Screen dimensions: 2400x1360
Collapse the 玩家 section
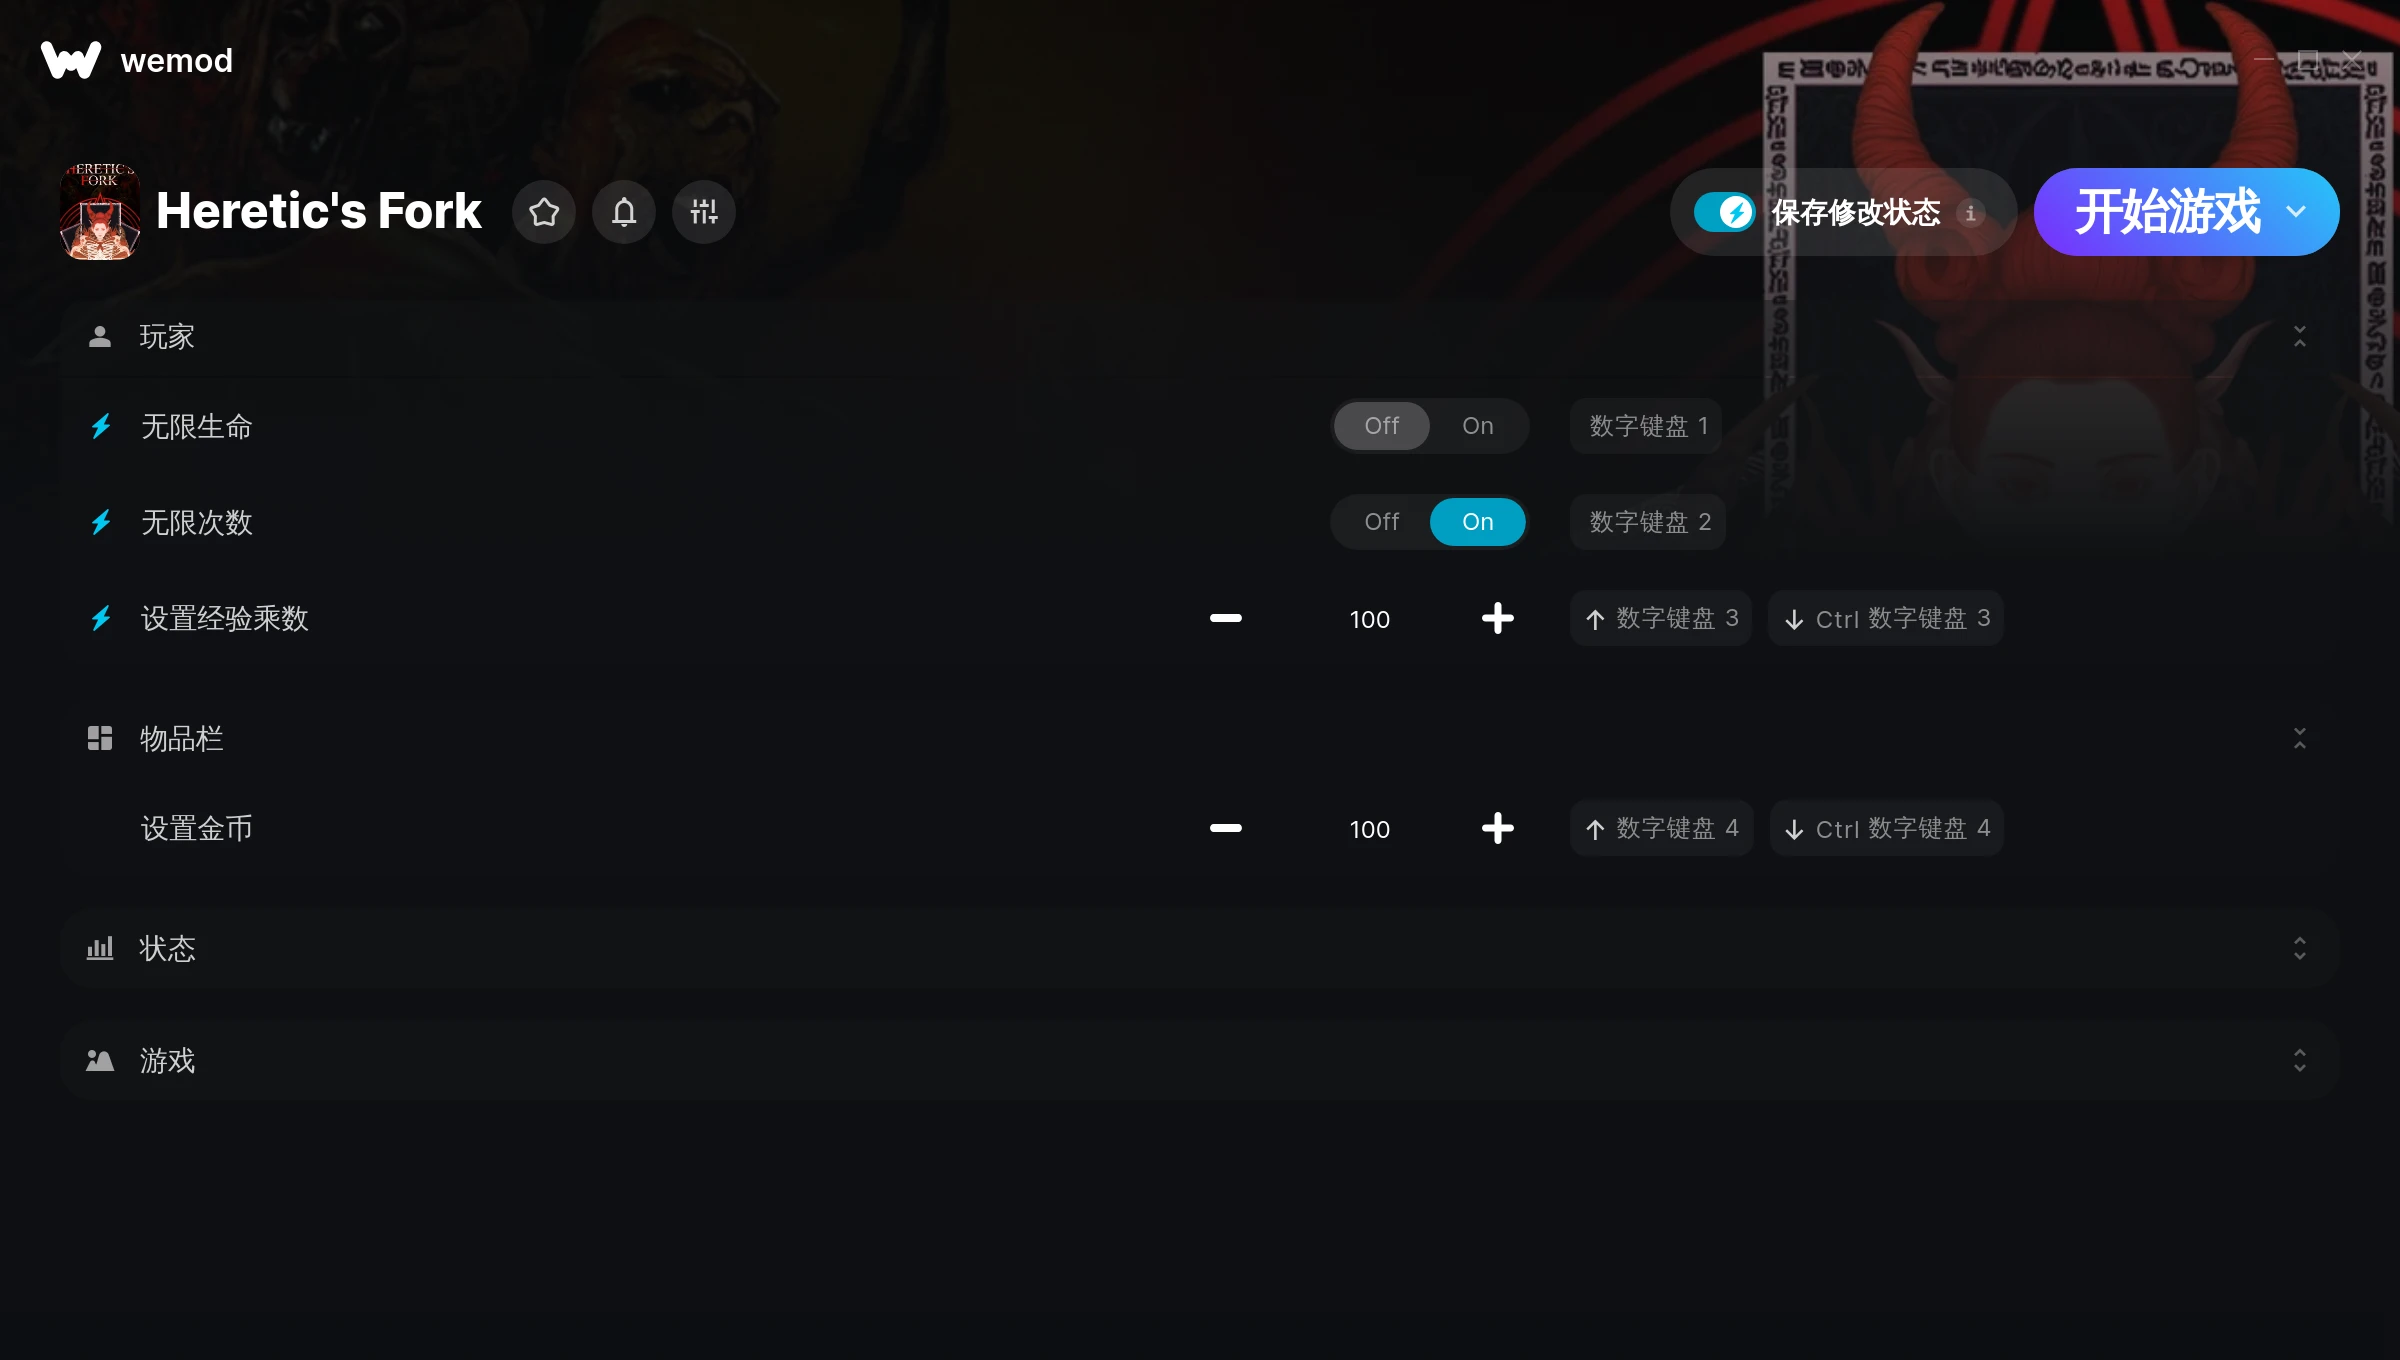2300,337
